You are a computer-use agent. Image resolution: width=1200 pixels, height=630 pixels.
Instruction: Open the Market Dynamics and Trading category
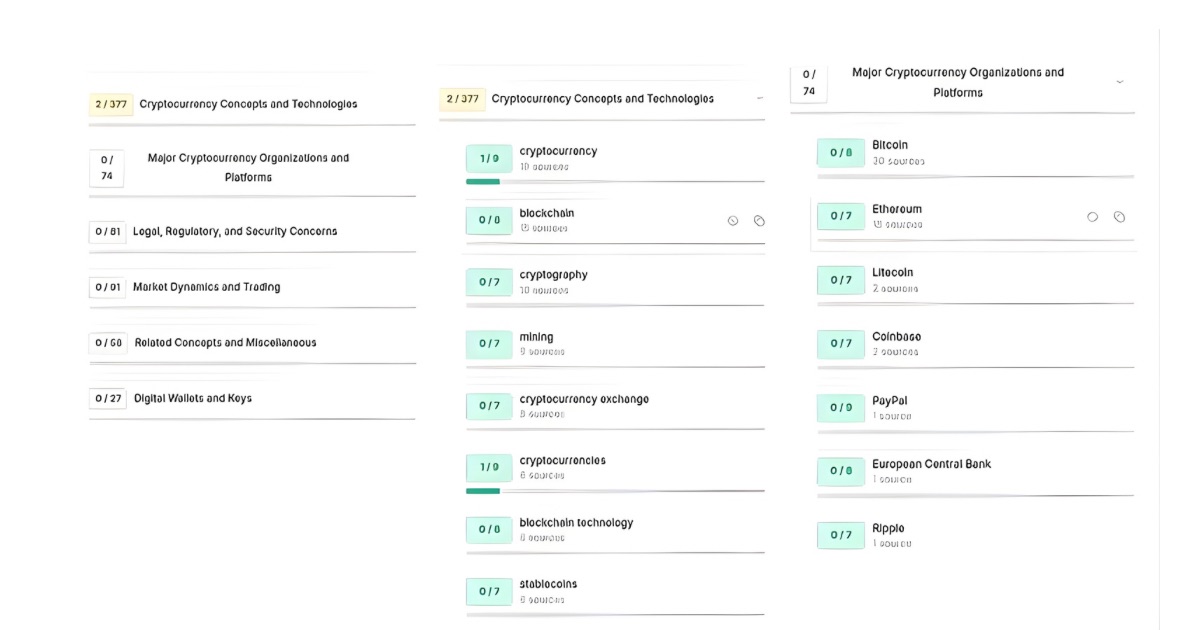coord(206,287)
